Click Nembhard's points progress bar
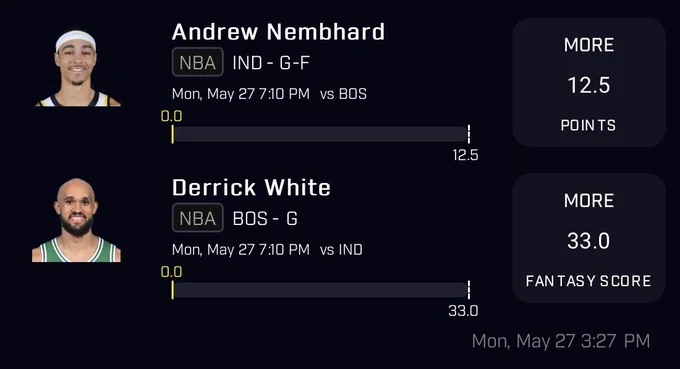 320,134
